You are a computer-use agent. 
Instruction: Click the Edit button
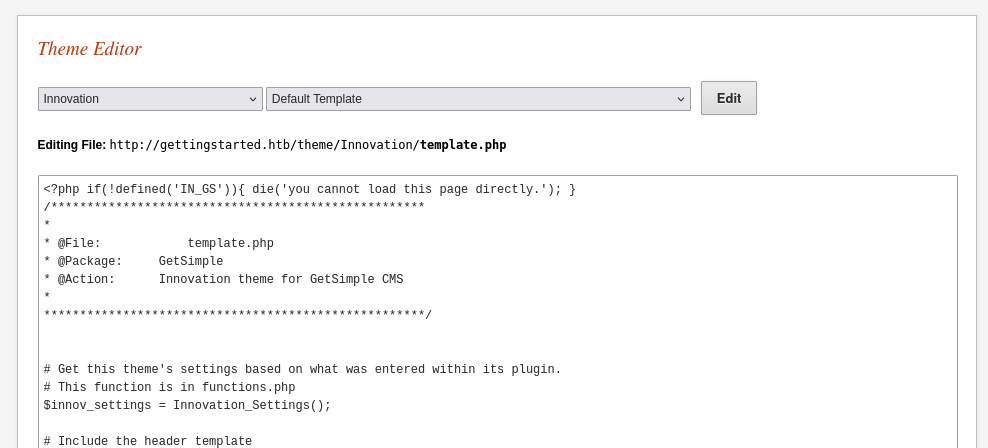click(729, 98)
